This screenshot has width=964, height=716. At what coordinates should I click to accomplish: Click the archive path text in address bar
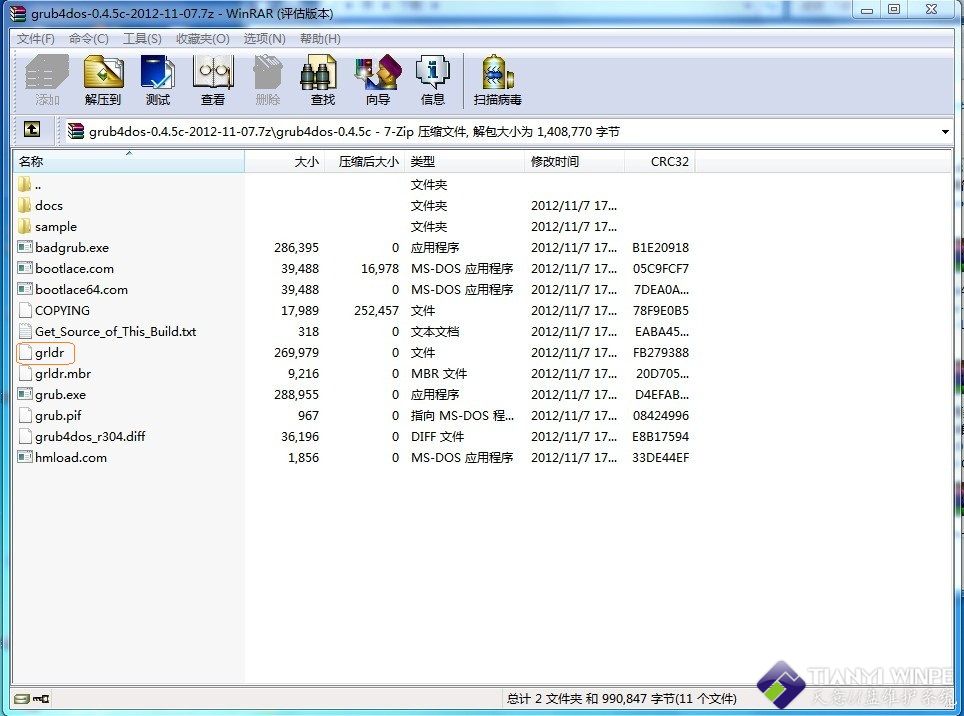[x=354, y=132]
